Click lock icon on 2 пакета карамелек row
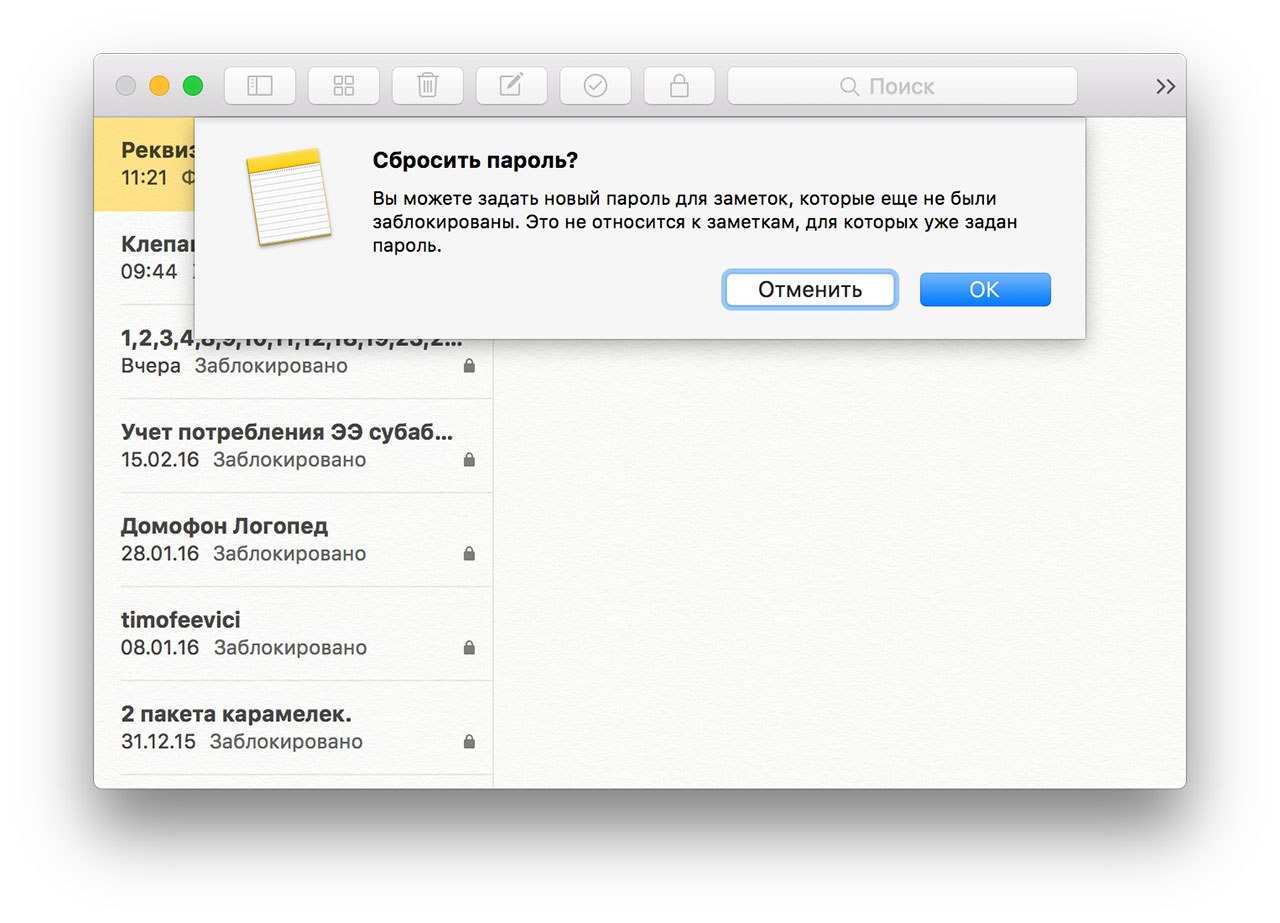Viewport: 1280px width, 923px height. 469,741
